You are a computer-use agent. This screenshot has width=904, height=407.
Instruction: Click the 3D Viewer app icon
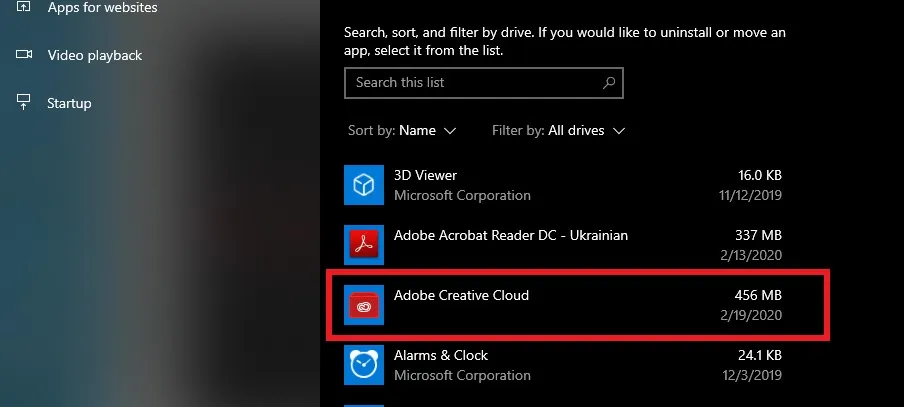pyautogui.click(x=364, y=184)
